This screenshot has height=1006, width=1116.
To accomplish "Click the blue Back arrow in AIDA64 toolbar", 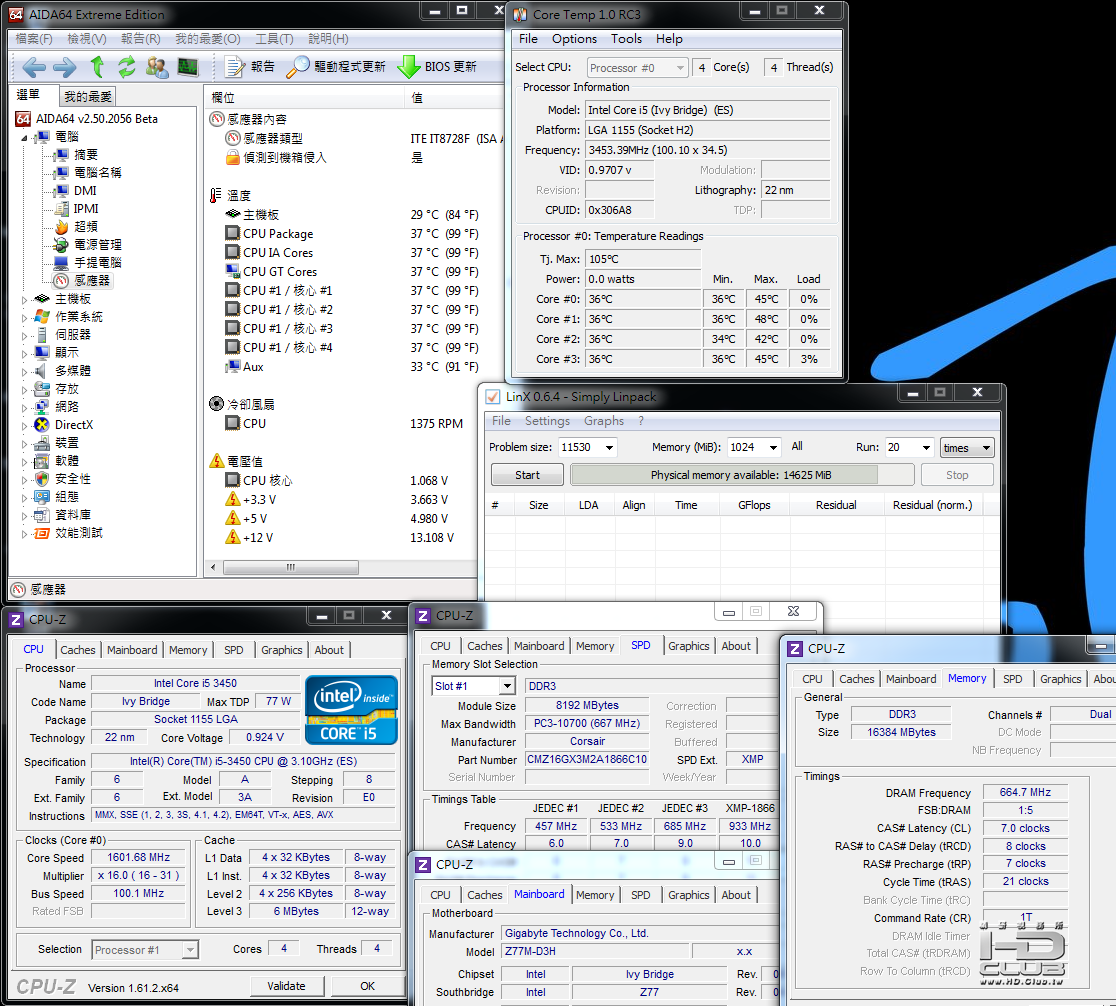I will tap(34, 67).
